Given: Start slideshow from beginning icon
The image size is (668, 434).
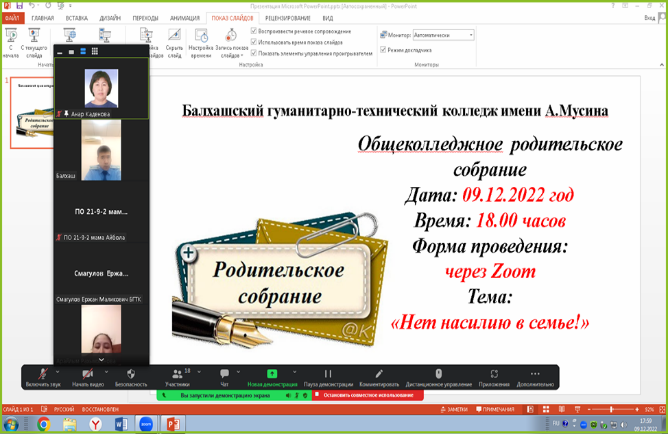Looking at the screenshot, I should pyautogui.click(x=11, y=36).
